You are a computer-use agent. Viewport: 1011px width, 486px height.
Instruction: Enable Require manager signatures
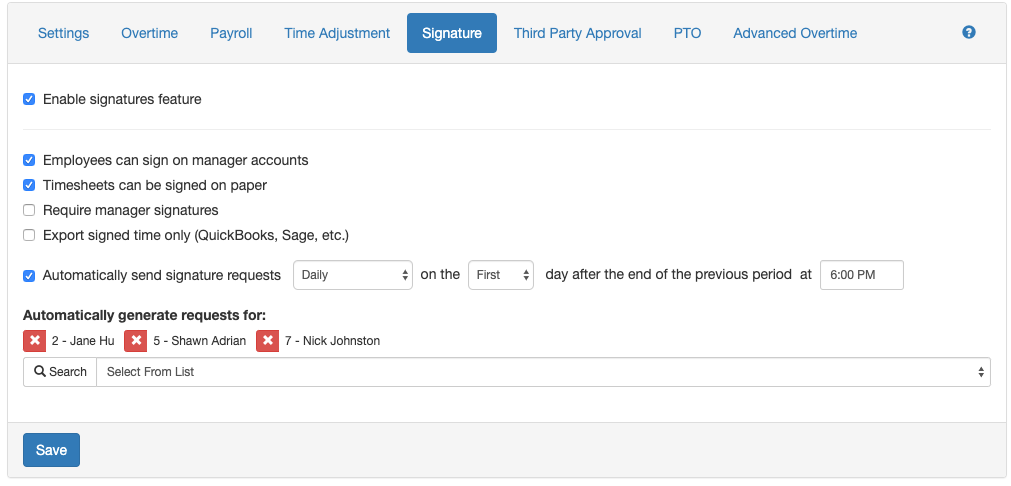pos(29,210)
